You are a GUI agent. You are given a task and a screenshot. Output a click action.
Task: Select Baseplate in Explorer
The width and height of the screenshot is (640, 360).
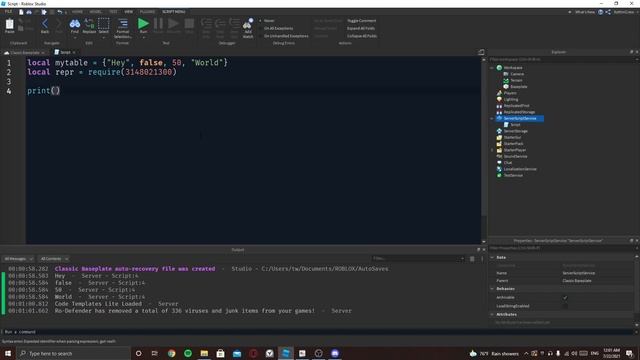point(518,87)
